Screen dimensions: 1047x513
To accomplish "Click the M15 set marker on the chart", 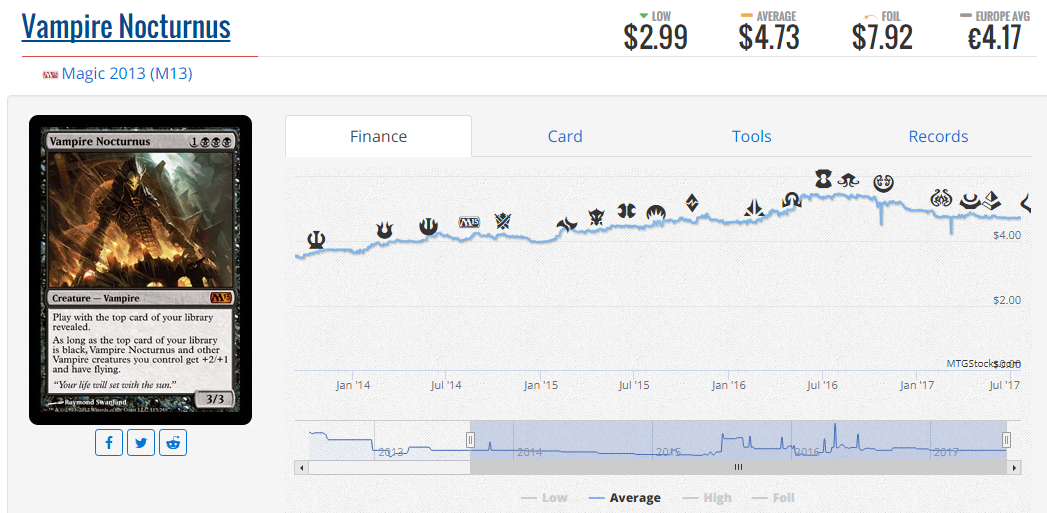I will click(469, 223).
